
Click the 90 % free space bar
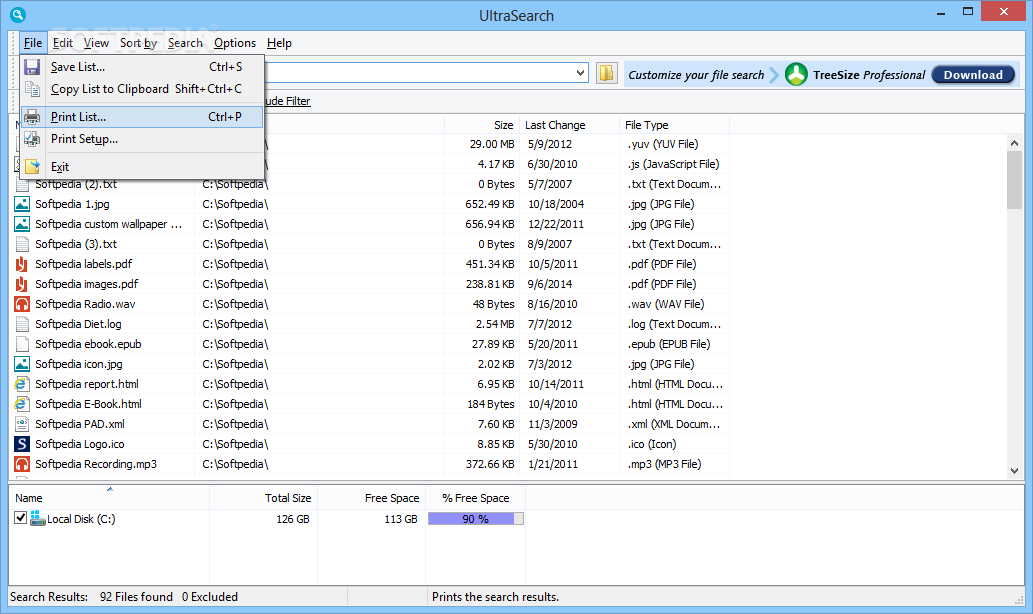point(476,519)
